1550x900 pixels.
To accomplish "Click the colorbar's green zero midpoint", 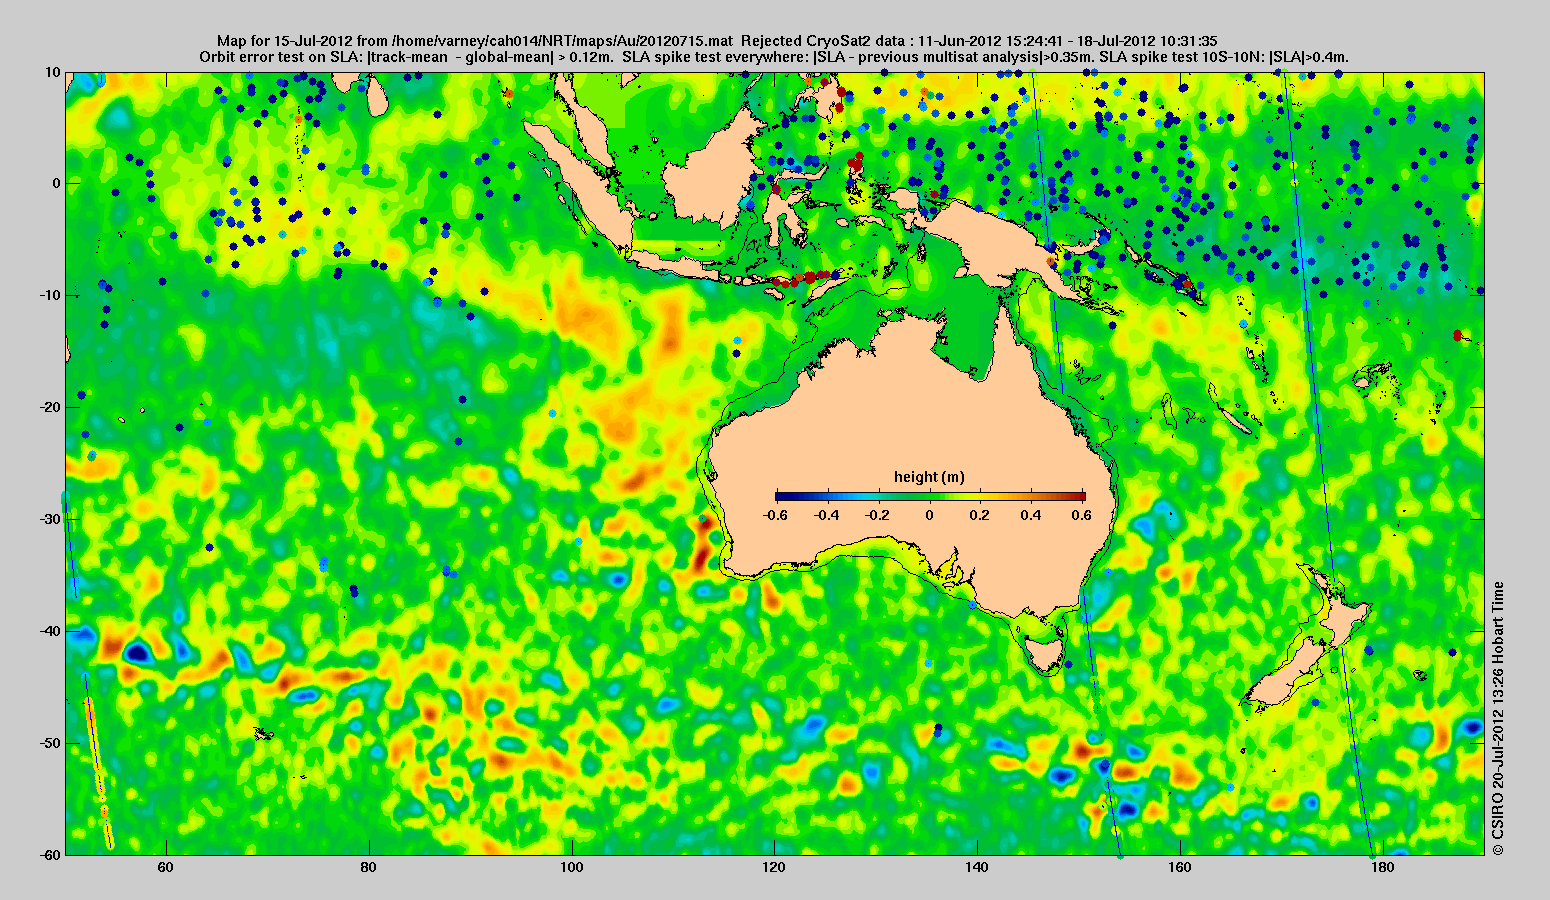I will coord(930,496).
